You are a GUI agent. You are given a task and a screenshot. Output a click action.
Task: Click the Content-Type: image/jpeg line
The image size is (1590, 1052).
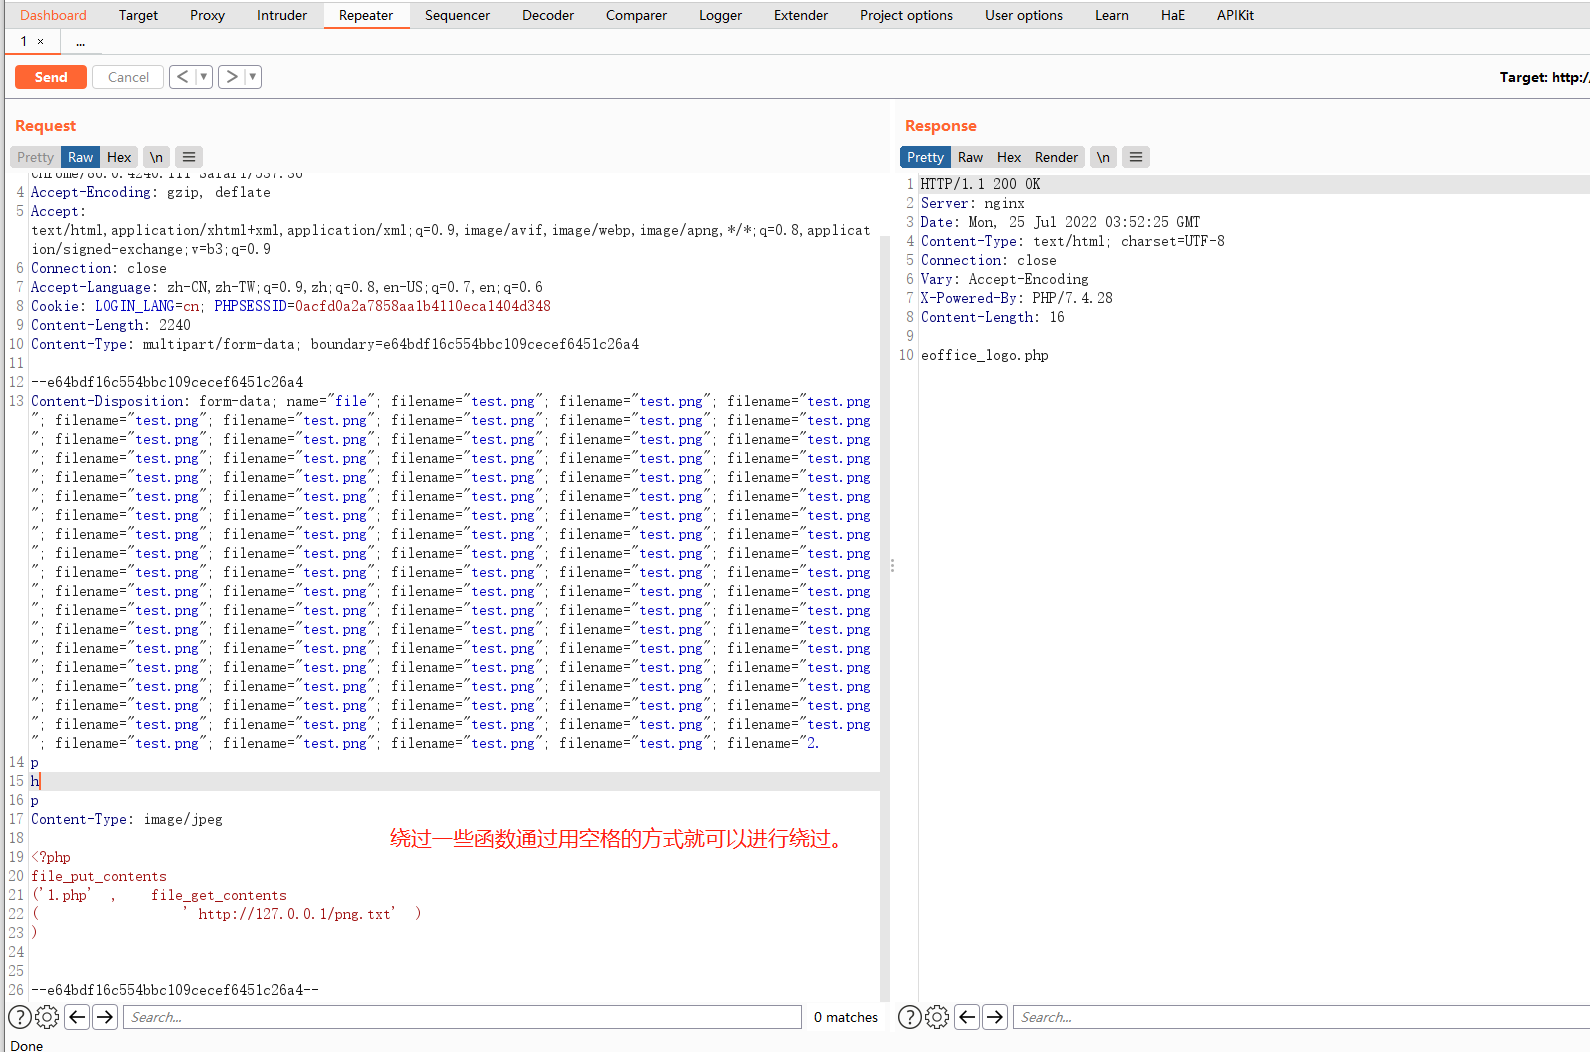point(127,819)
